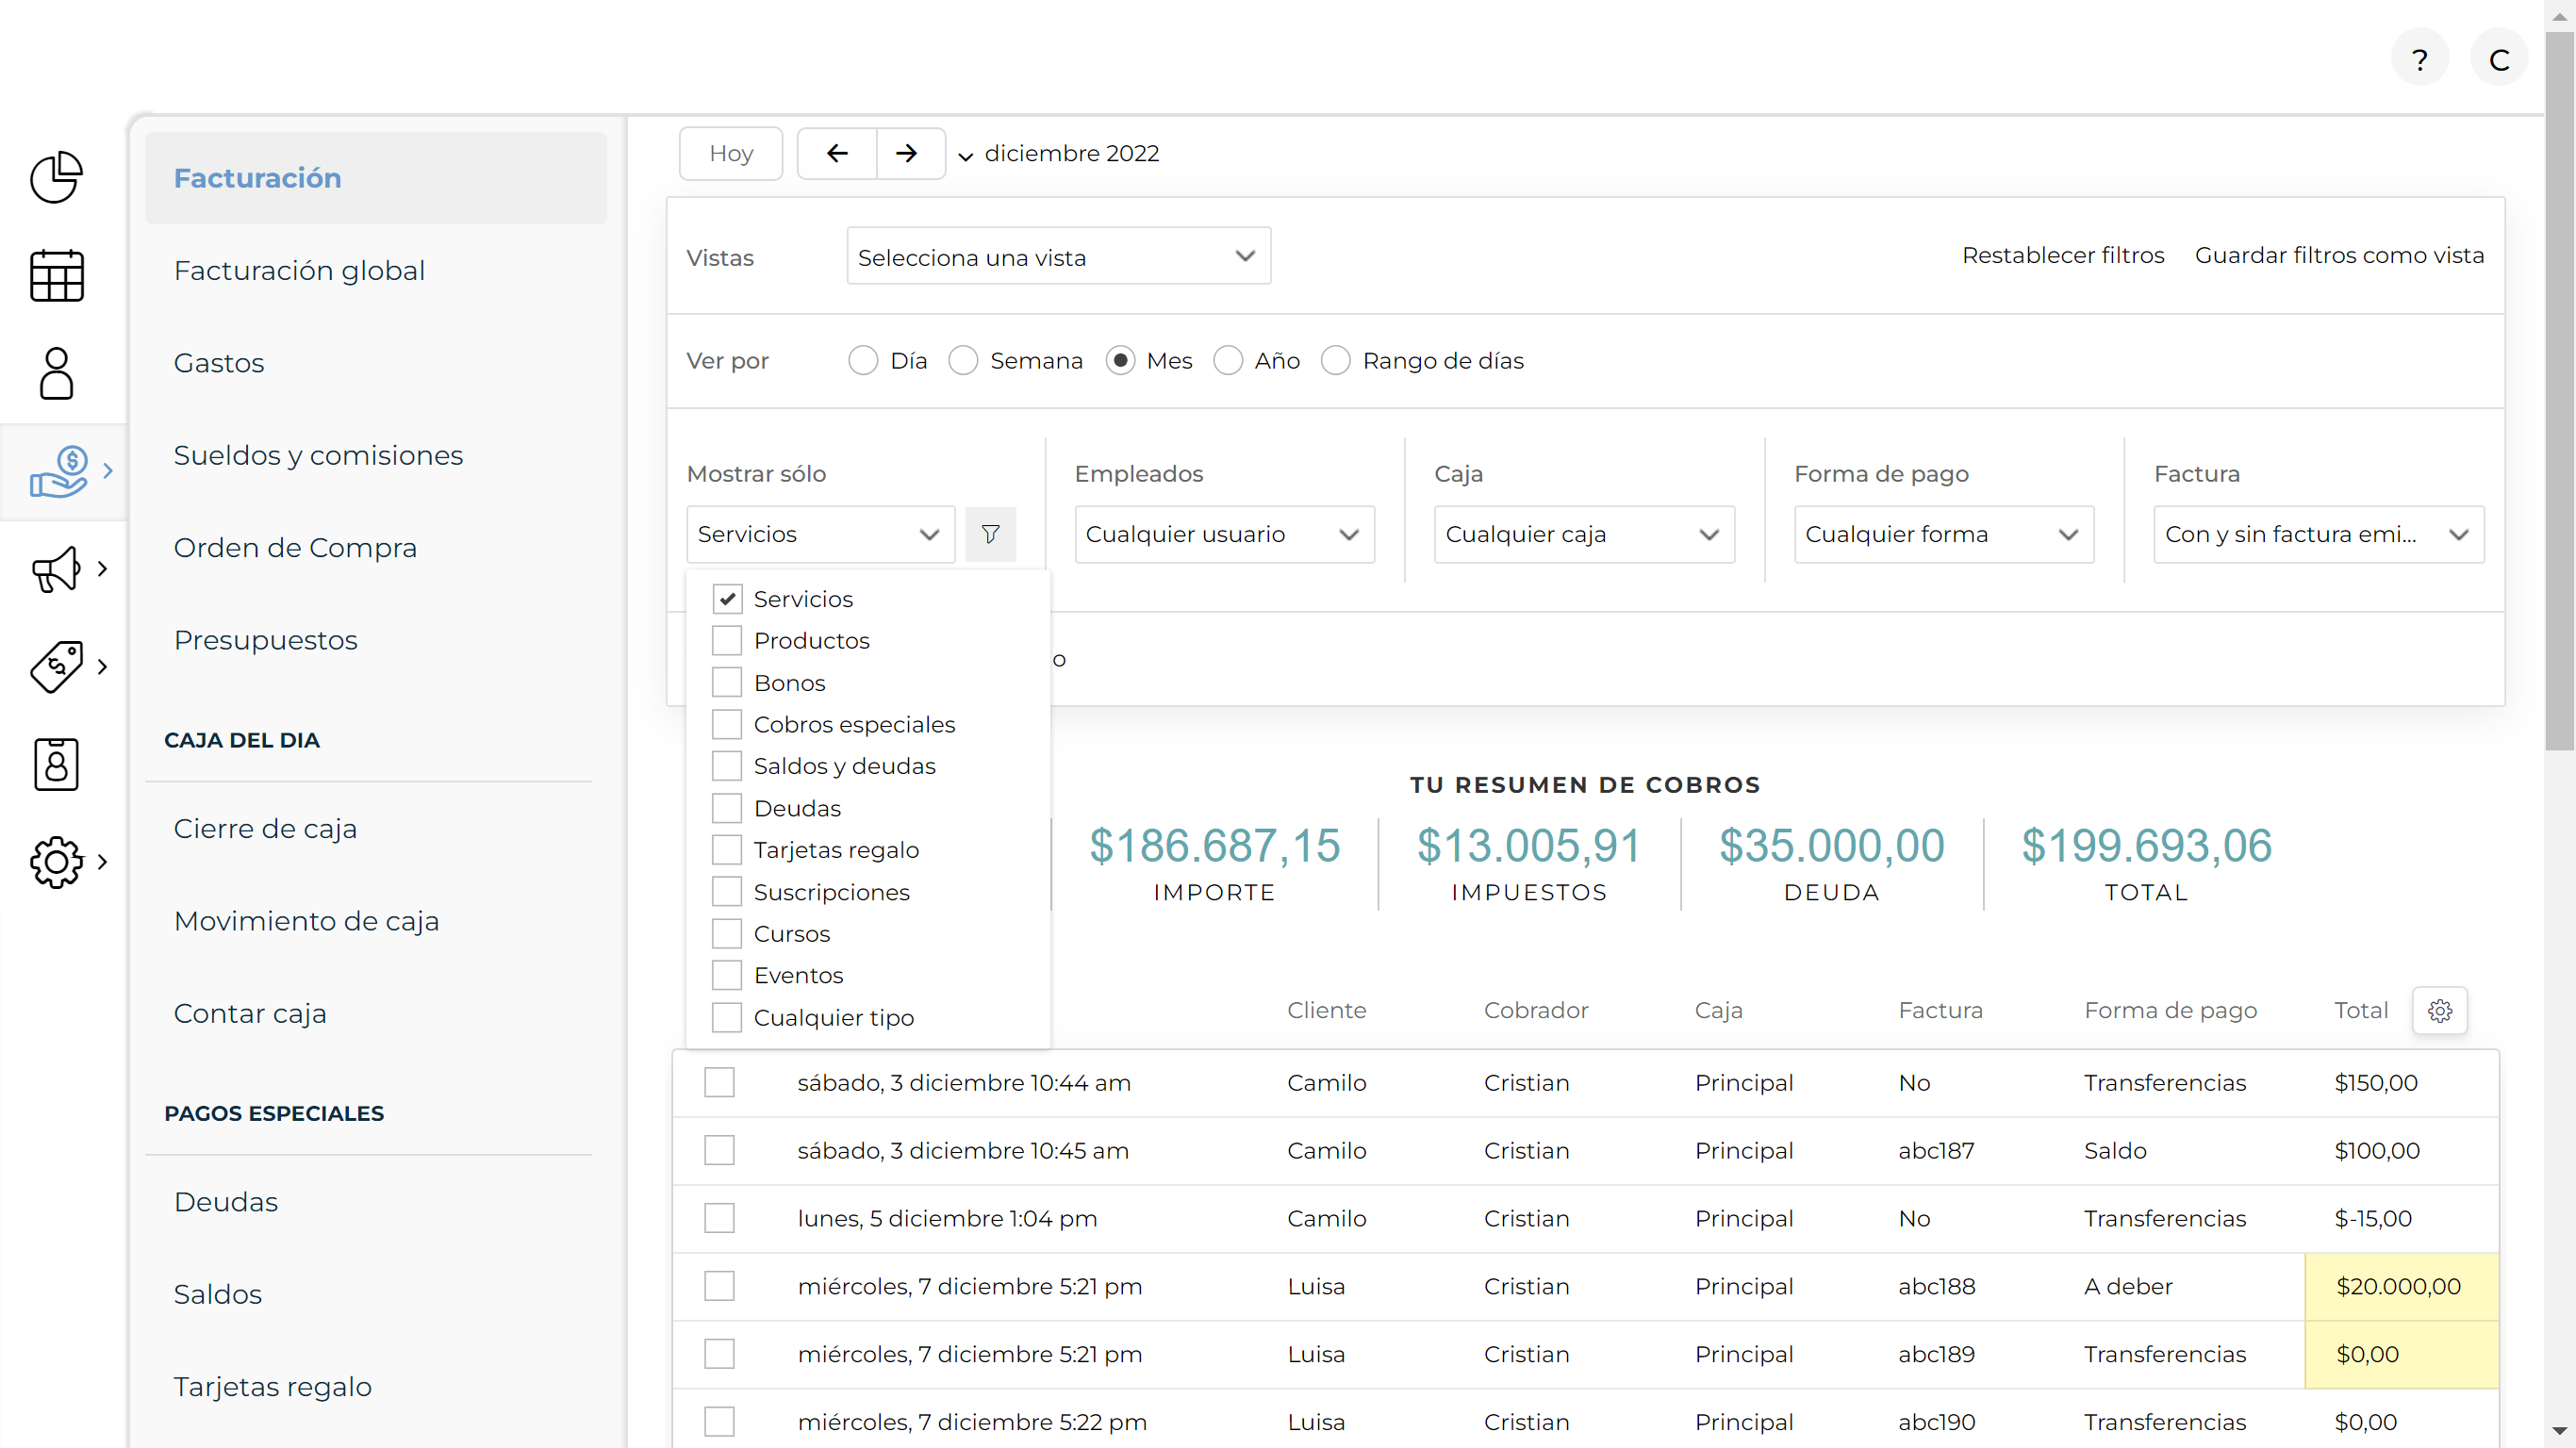The image size is (2576, 1448).
Task: Check the Cualquier tipo checkbox
Action: click(x=727, y=1018)
